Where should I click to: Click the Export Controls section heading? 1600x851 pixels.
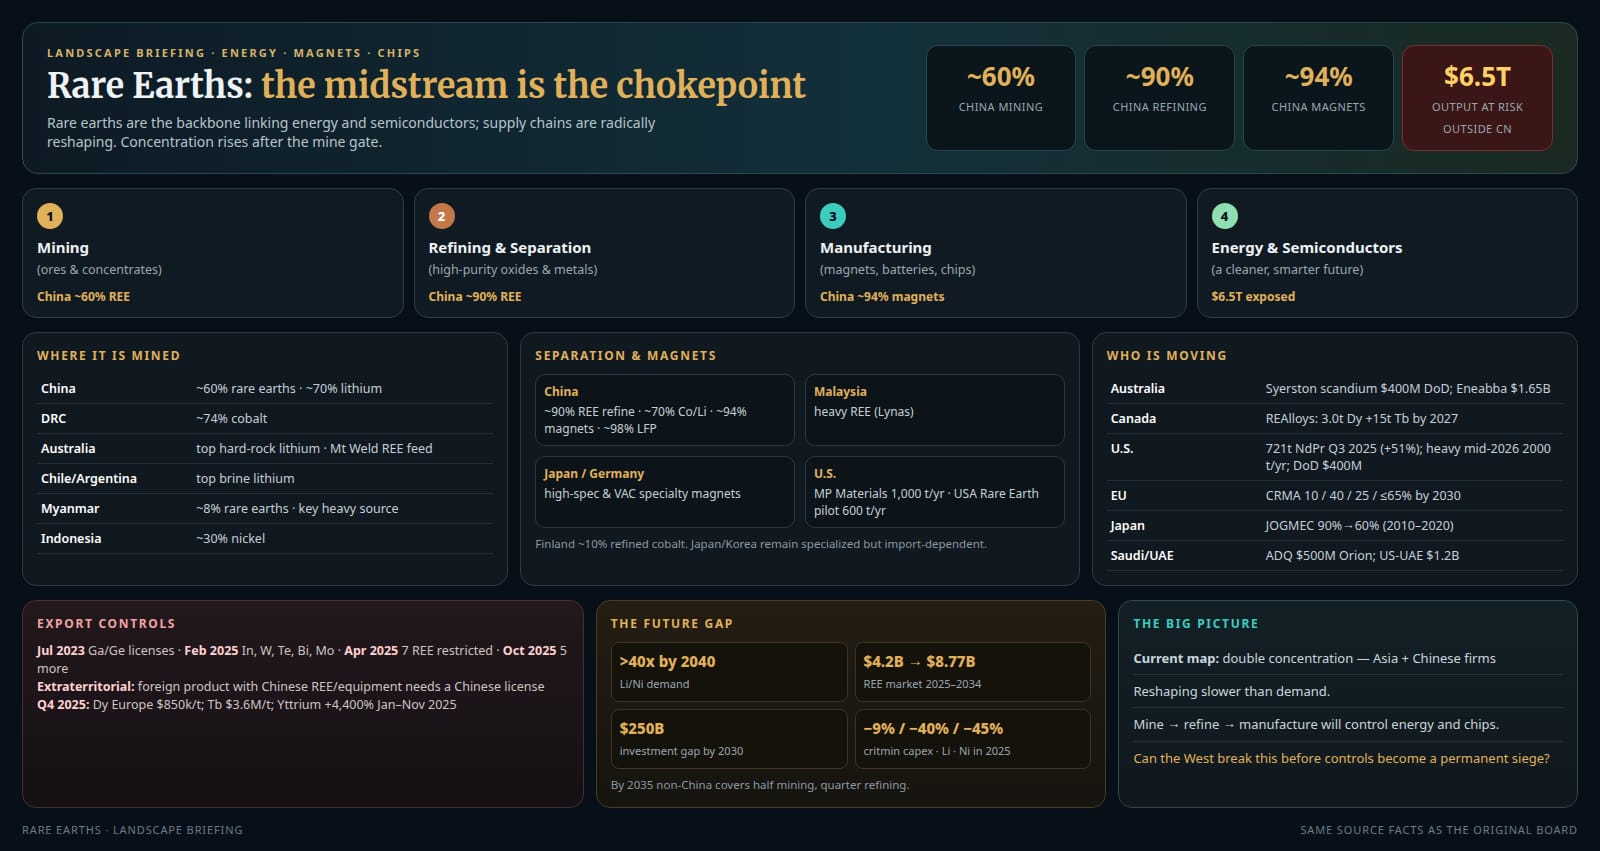tap(106, 624)
